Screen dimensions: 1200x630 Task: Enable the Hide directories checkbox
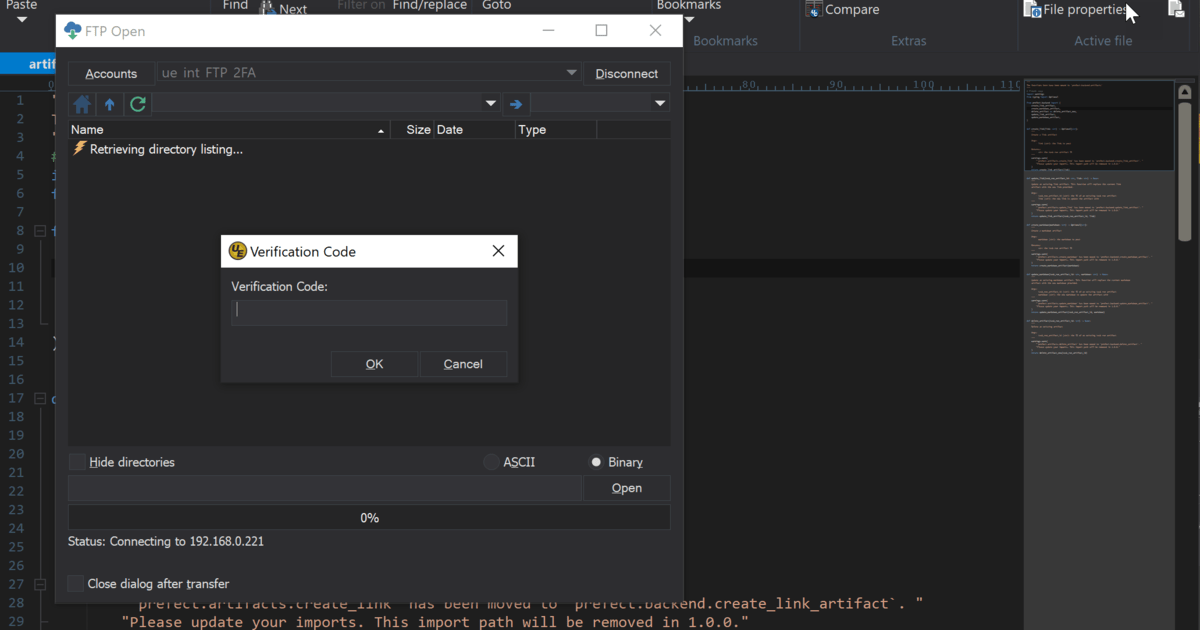(77, 462)
